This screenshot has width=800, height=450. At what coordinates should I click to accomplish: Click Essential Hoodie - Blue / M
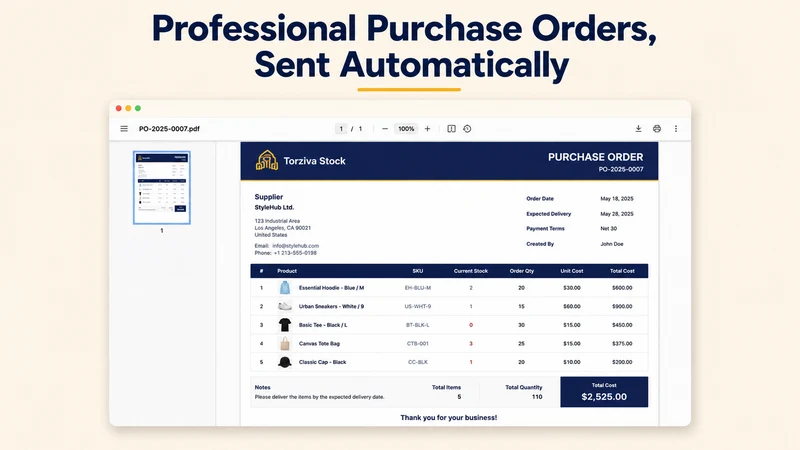pyautogui.click(x=331, y=288)
